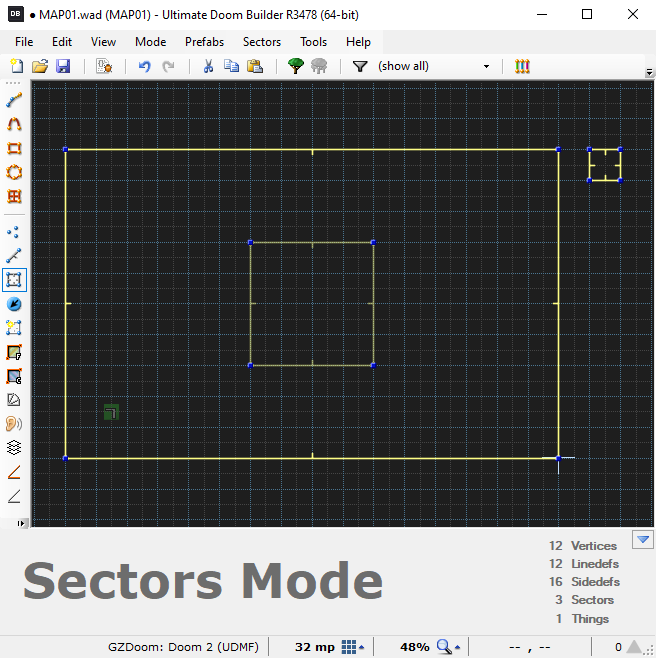
Task: Select the Draw Lines tool
Action: (x=14, y=100)
